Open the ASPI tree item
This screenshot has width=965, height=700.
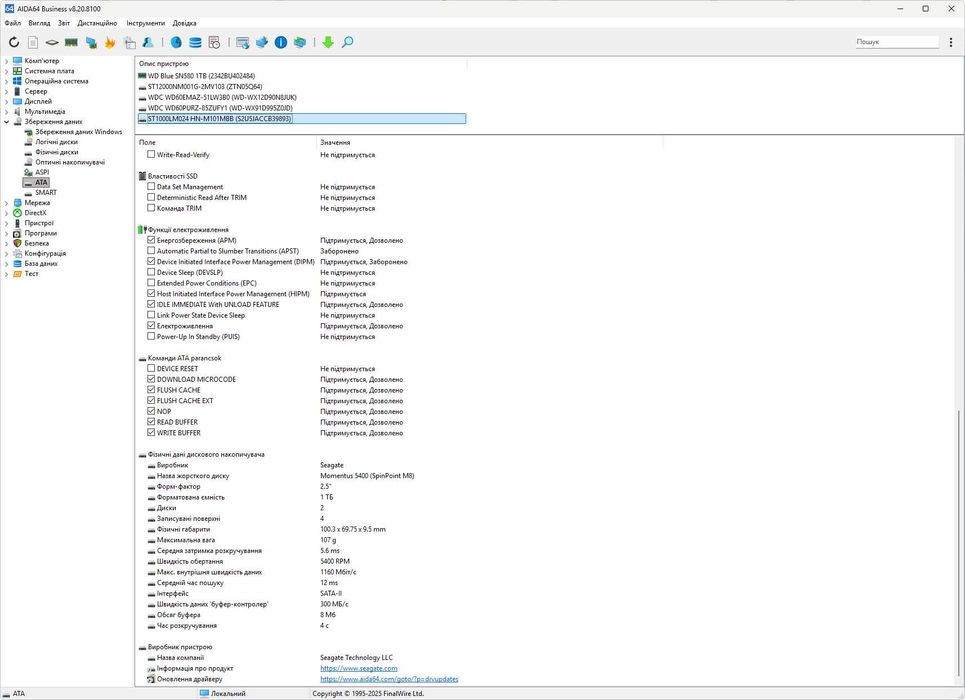pyautogui.click(x=42, y=172)
